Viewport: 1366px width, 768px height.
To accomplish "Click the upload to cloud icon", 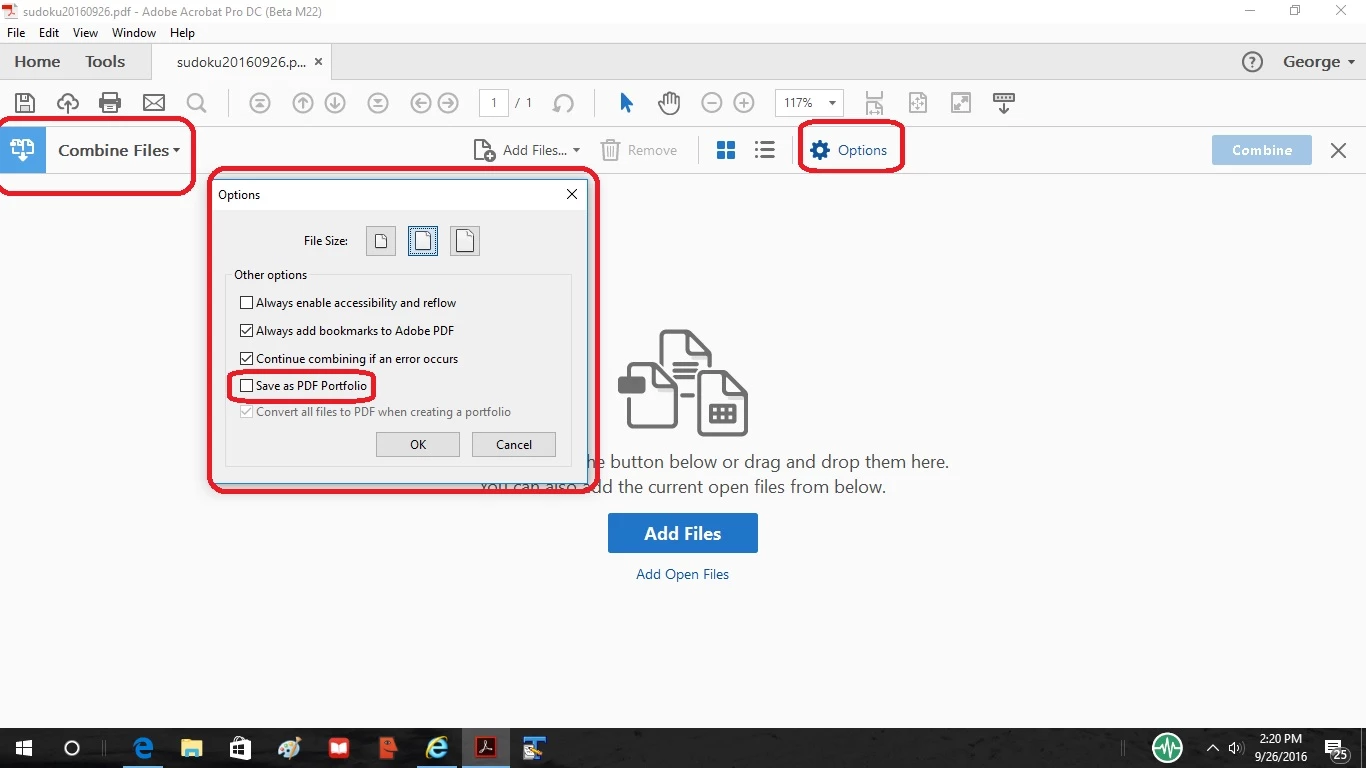I will click(67, 102).
